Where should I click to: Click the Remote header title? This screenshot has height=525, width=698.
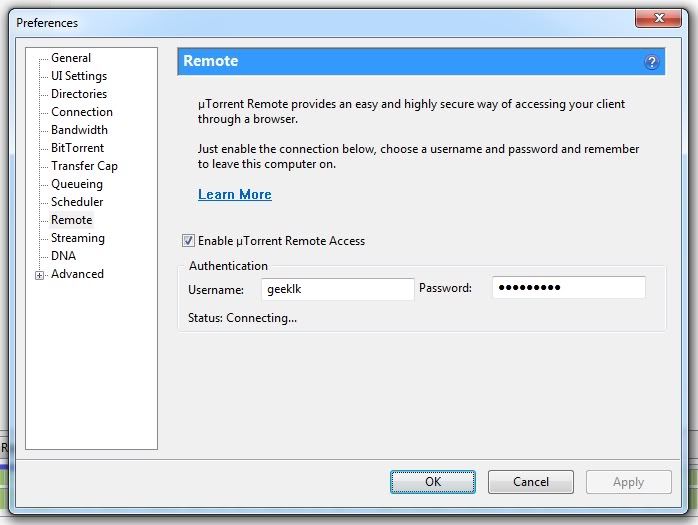(x=211, y=61)
